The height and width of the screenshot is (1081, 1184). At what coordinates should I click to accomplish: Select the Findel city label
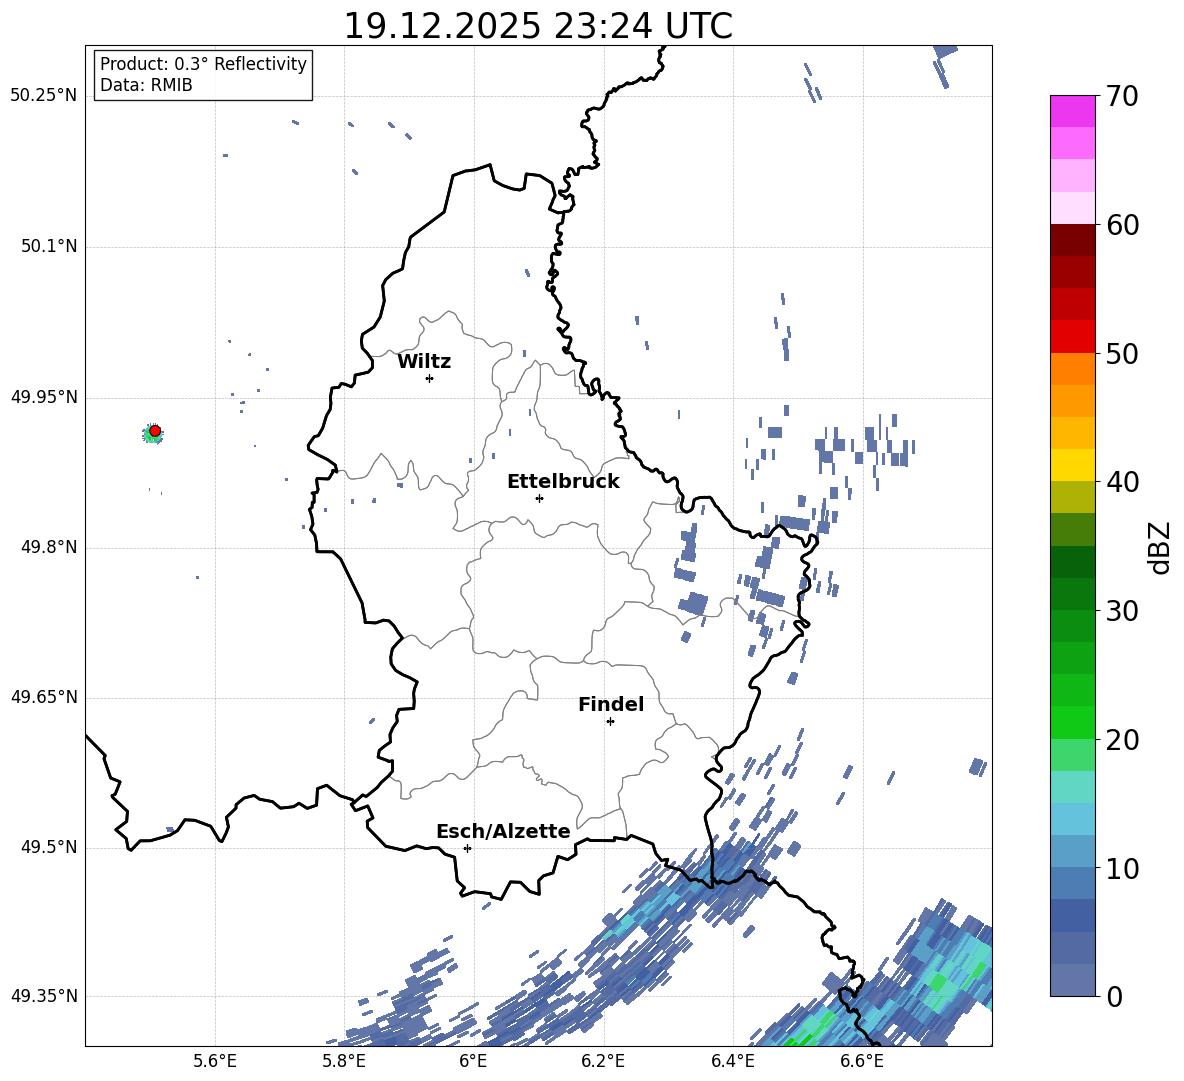point(611,704)
